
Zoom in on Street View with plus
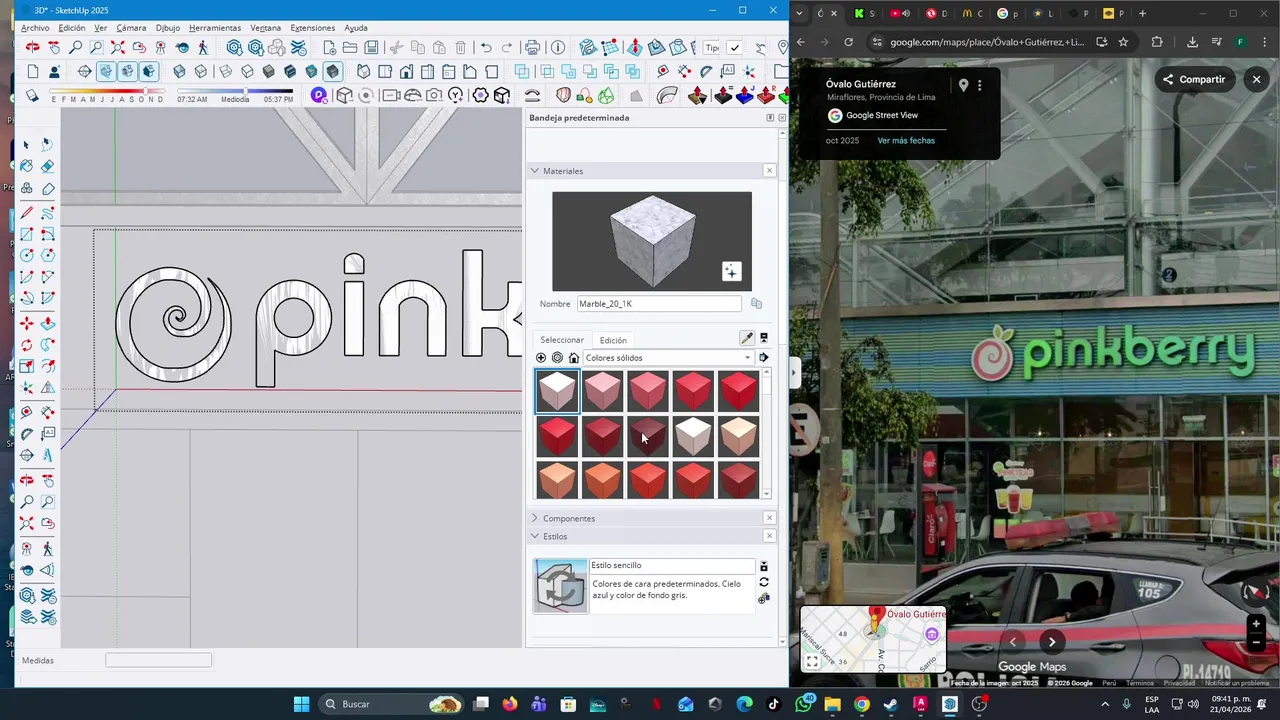coord(1256,624)
